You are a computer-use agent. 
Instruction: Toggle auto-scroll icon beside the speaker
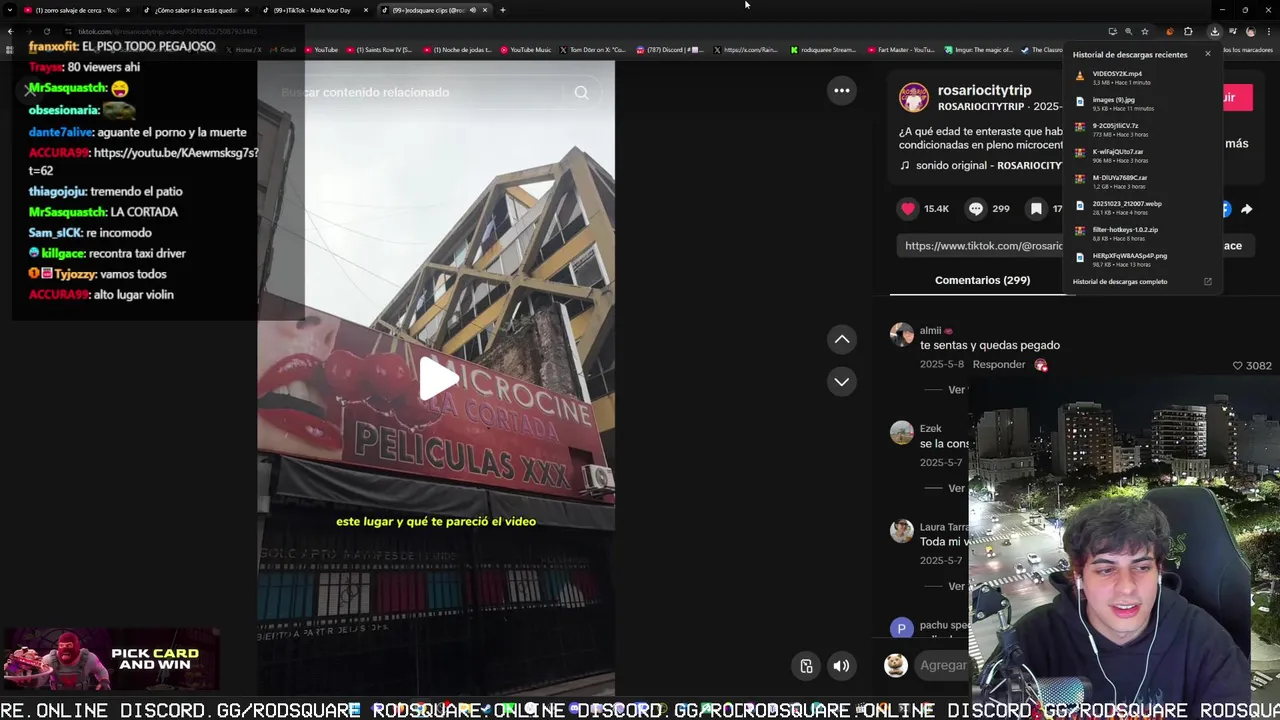click(806, 666)
